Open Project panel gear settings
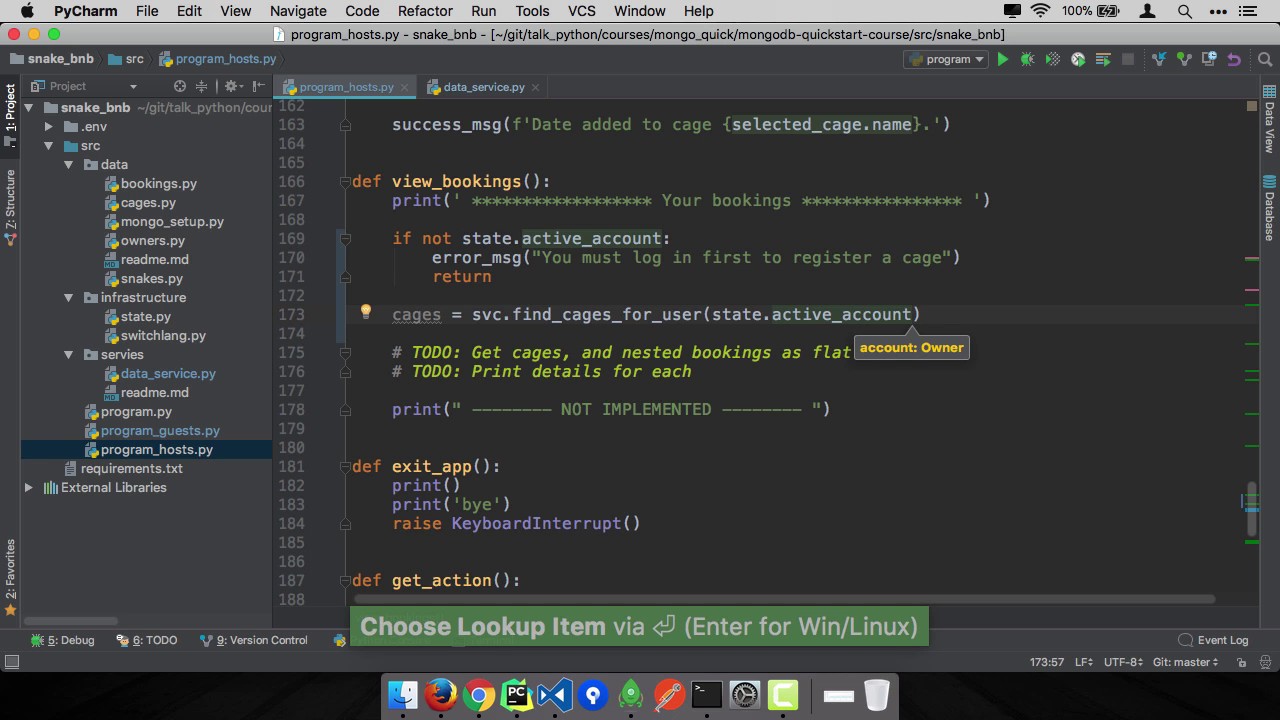Screen dimensions: 1280x720 [230, 86]
